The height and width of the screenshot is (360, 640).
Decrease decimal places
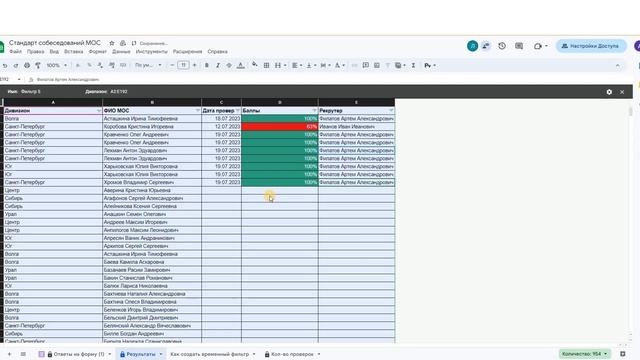point(100,65)
